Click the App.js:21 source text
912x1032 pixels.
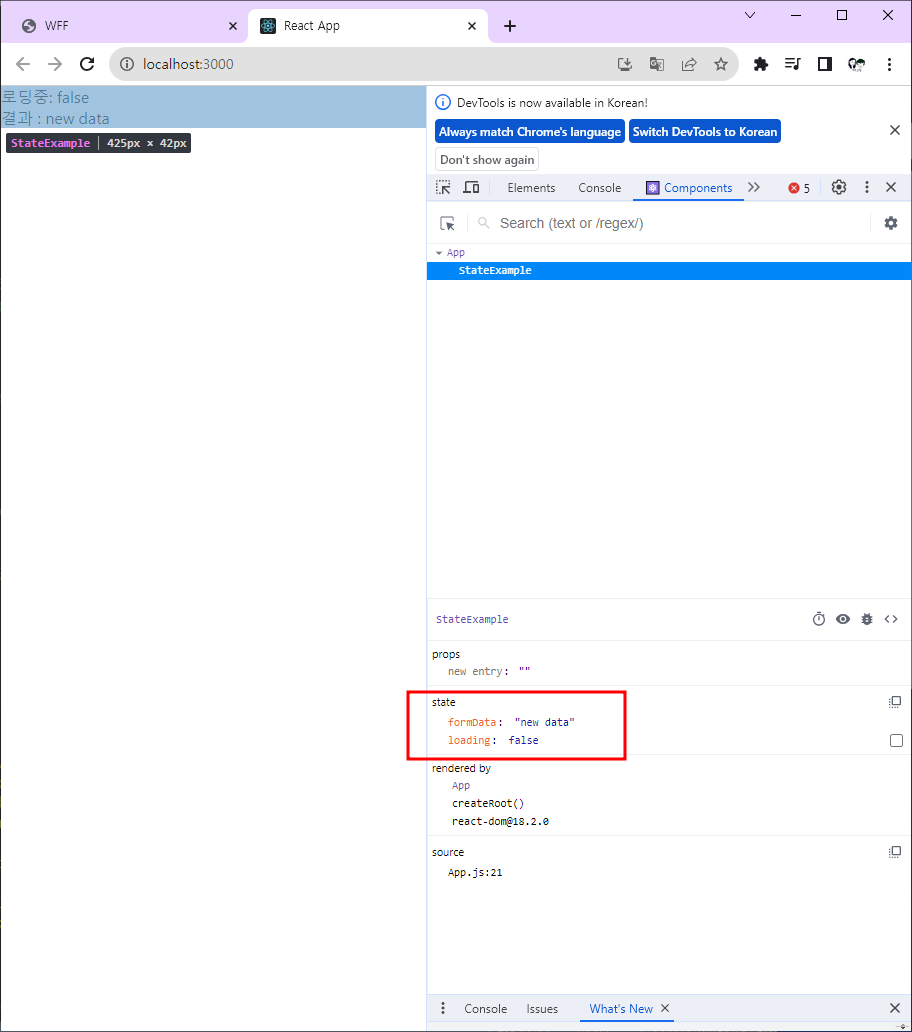click(x=475, y=873)
